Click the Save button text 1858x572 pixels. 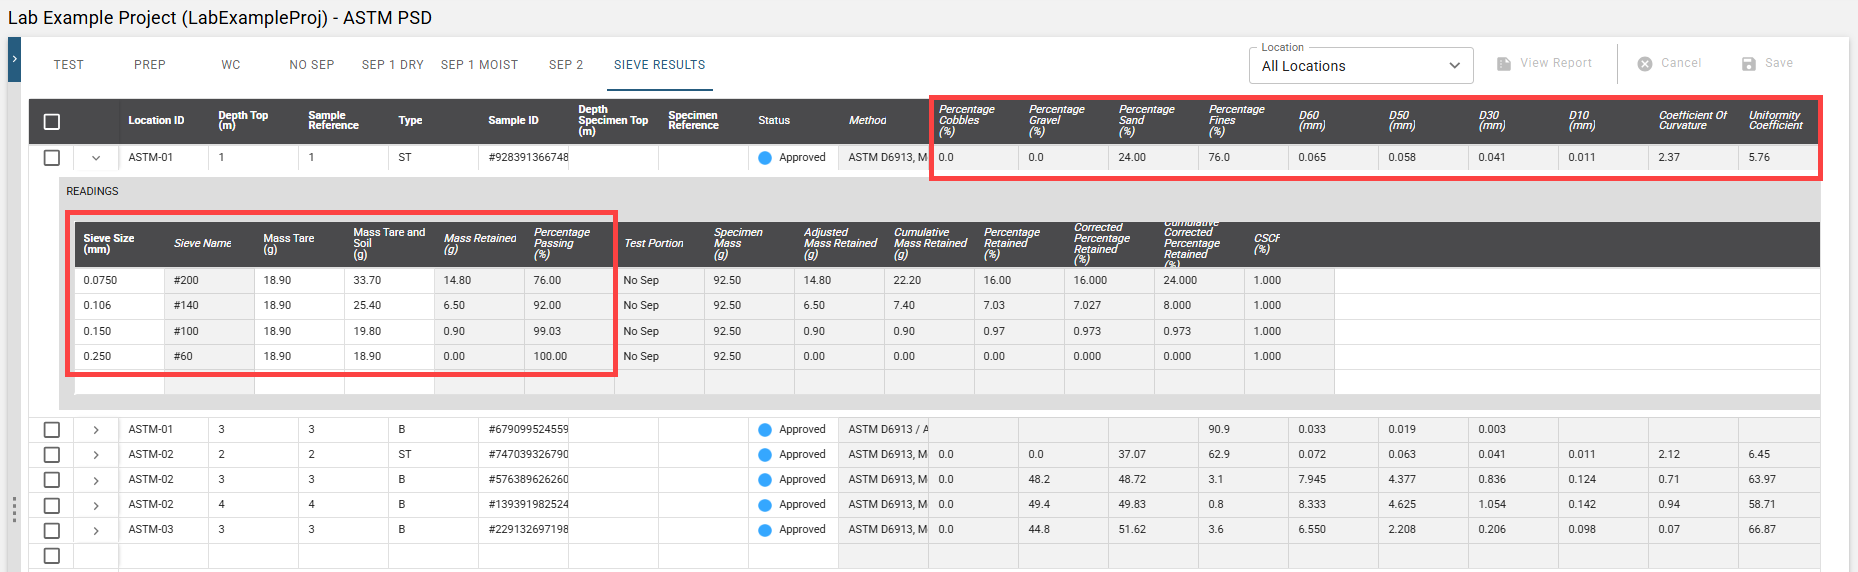point(1778,63)
